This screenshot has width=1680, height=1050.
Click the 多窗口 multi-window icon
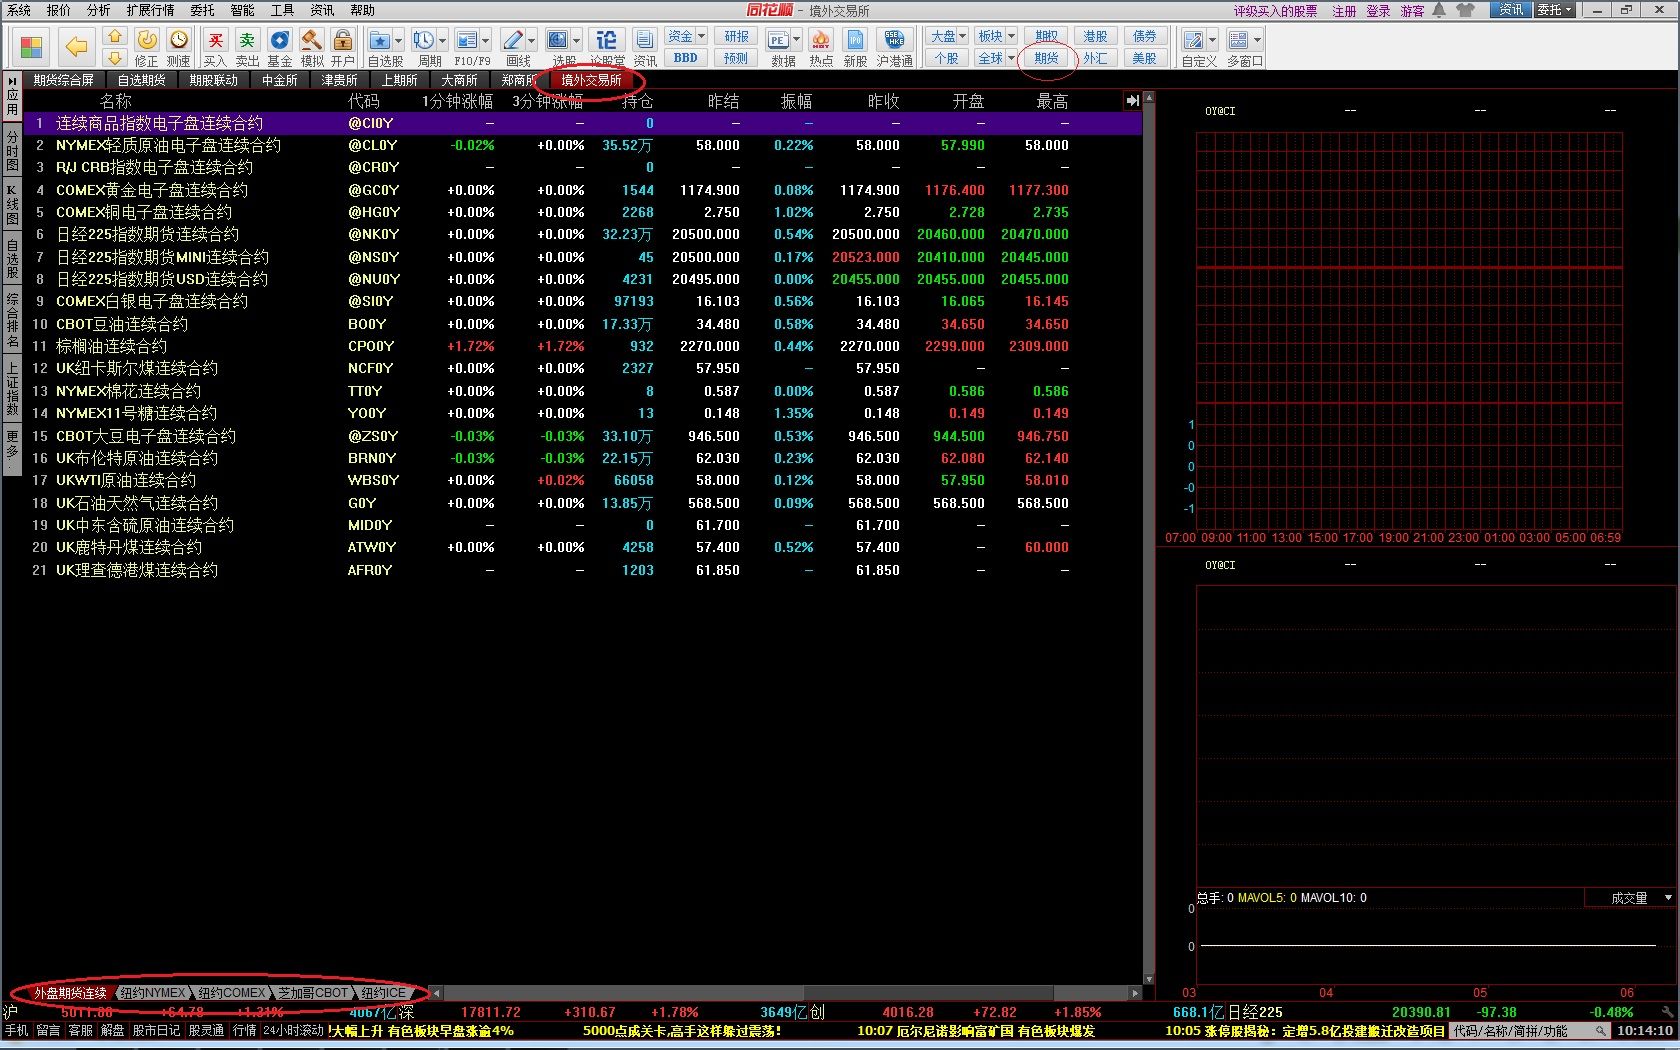coord(1238,40)
